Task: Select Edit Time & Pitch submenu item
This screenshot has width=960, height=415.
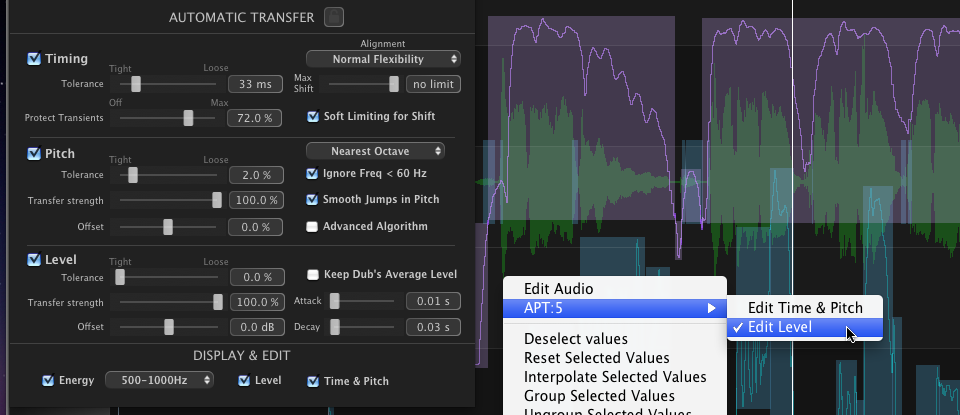Action: coord(804,308)
